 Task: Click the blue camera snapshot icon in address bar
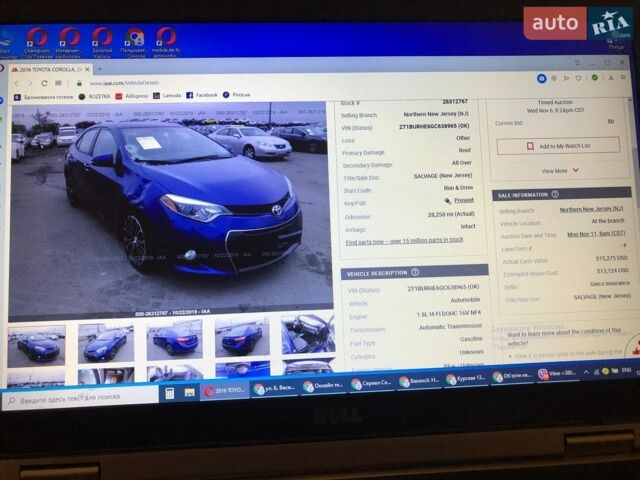point(542,78)
